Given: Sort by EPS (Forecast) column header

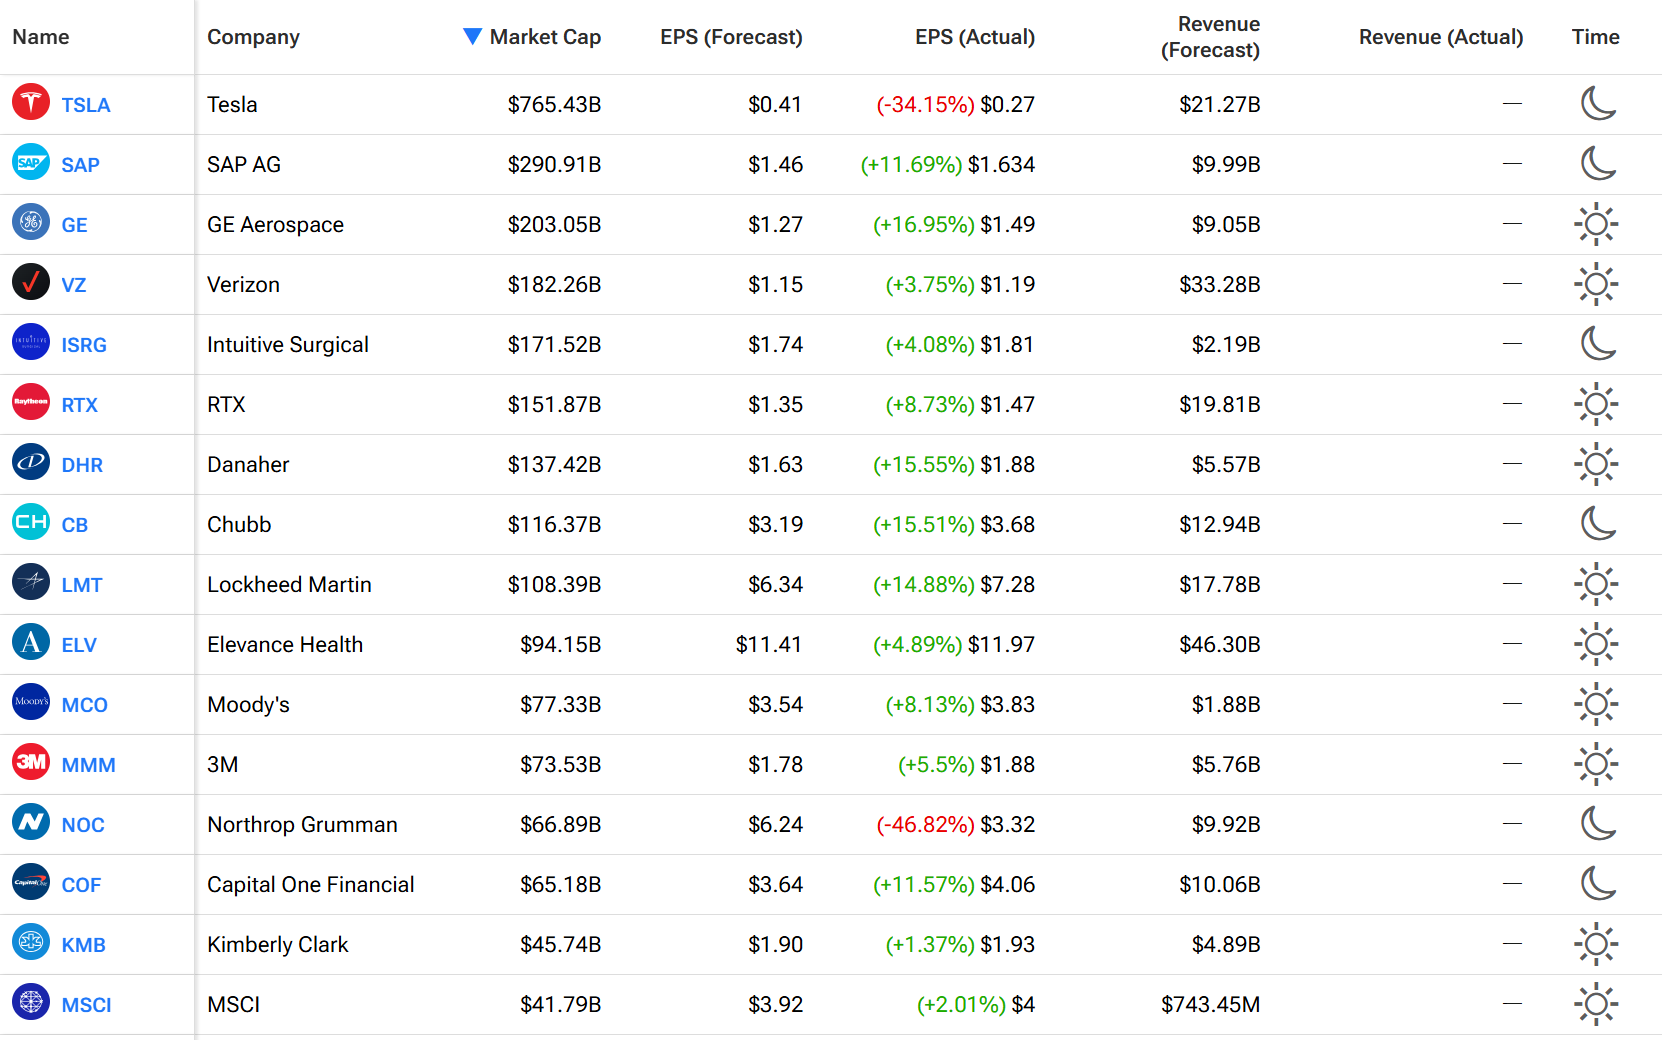Looking at the screenshot, I should 731,37.
